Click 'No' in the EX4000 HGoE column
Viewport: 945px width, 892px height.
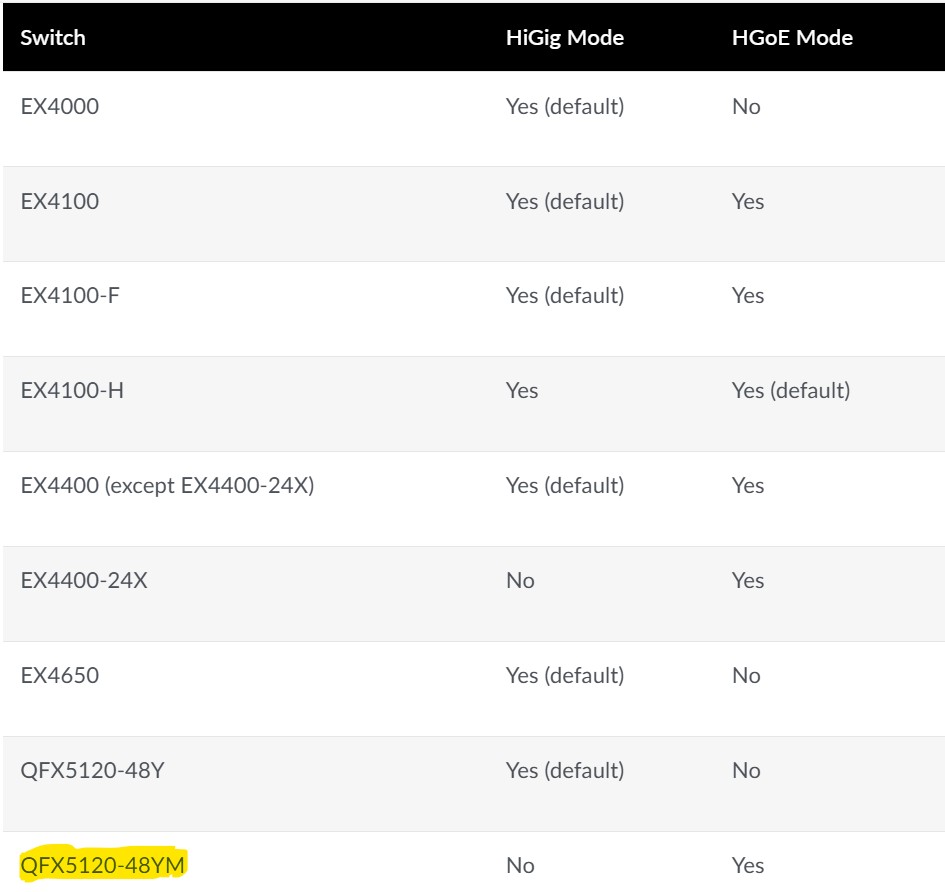click(746, 106)
